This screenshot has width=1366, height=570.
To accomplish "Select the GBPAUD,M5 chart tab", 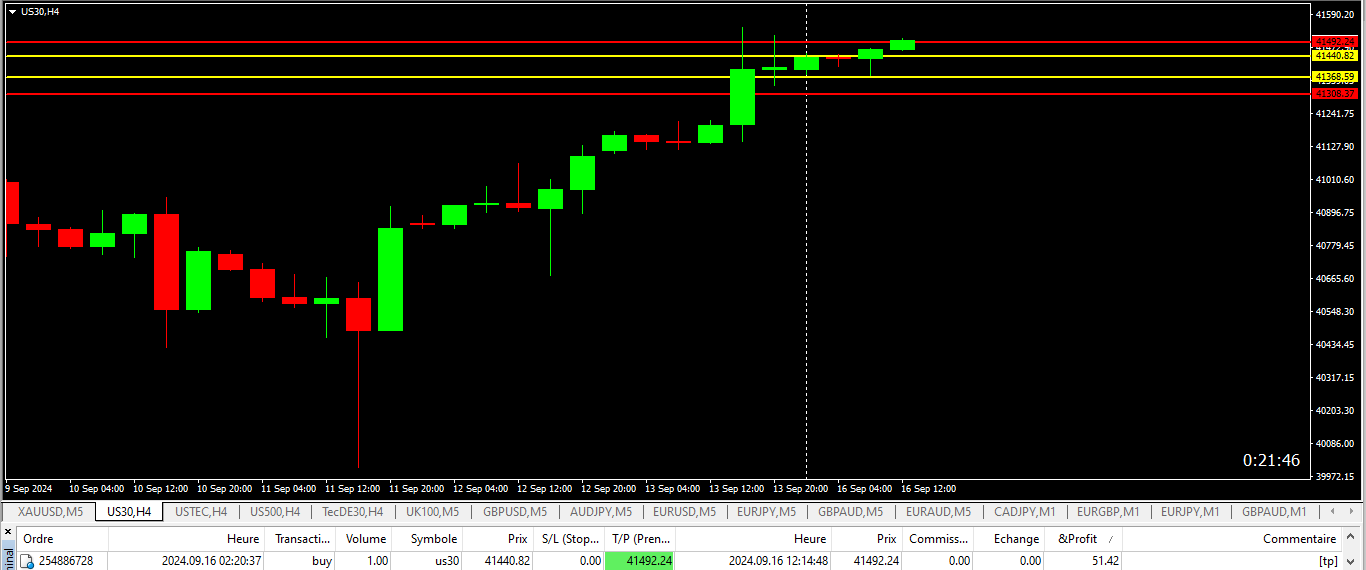I will pyautogui.click(x=850, y=511).
